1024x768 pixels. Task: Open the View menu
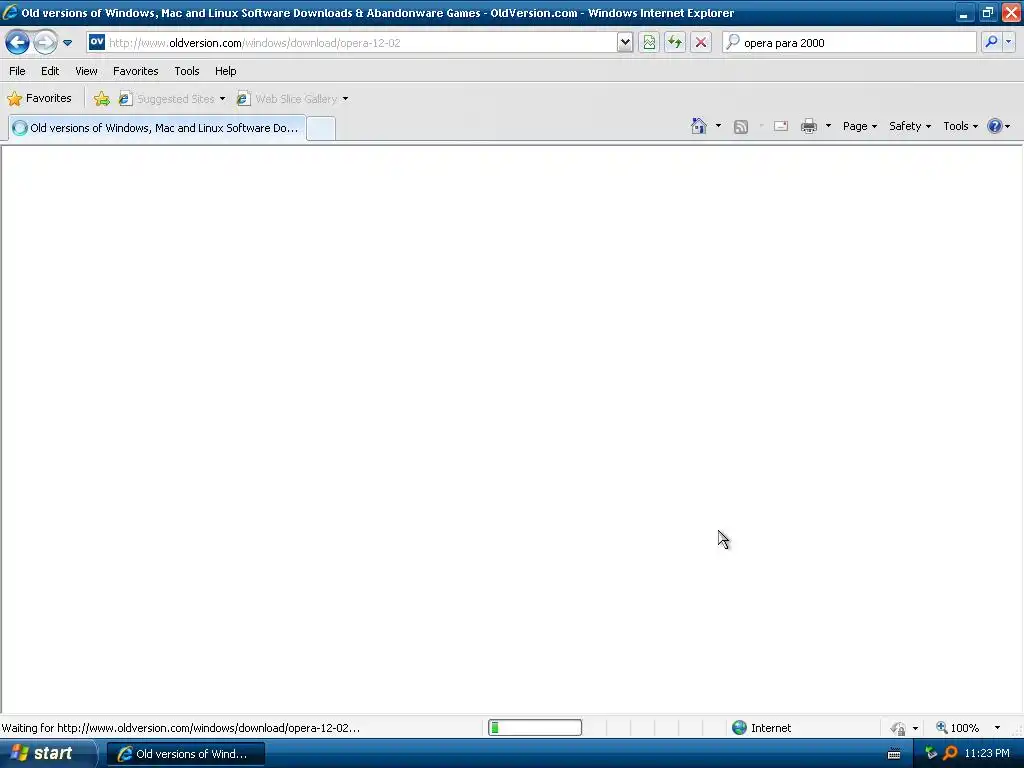click(x=86, y=71)
